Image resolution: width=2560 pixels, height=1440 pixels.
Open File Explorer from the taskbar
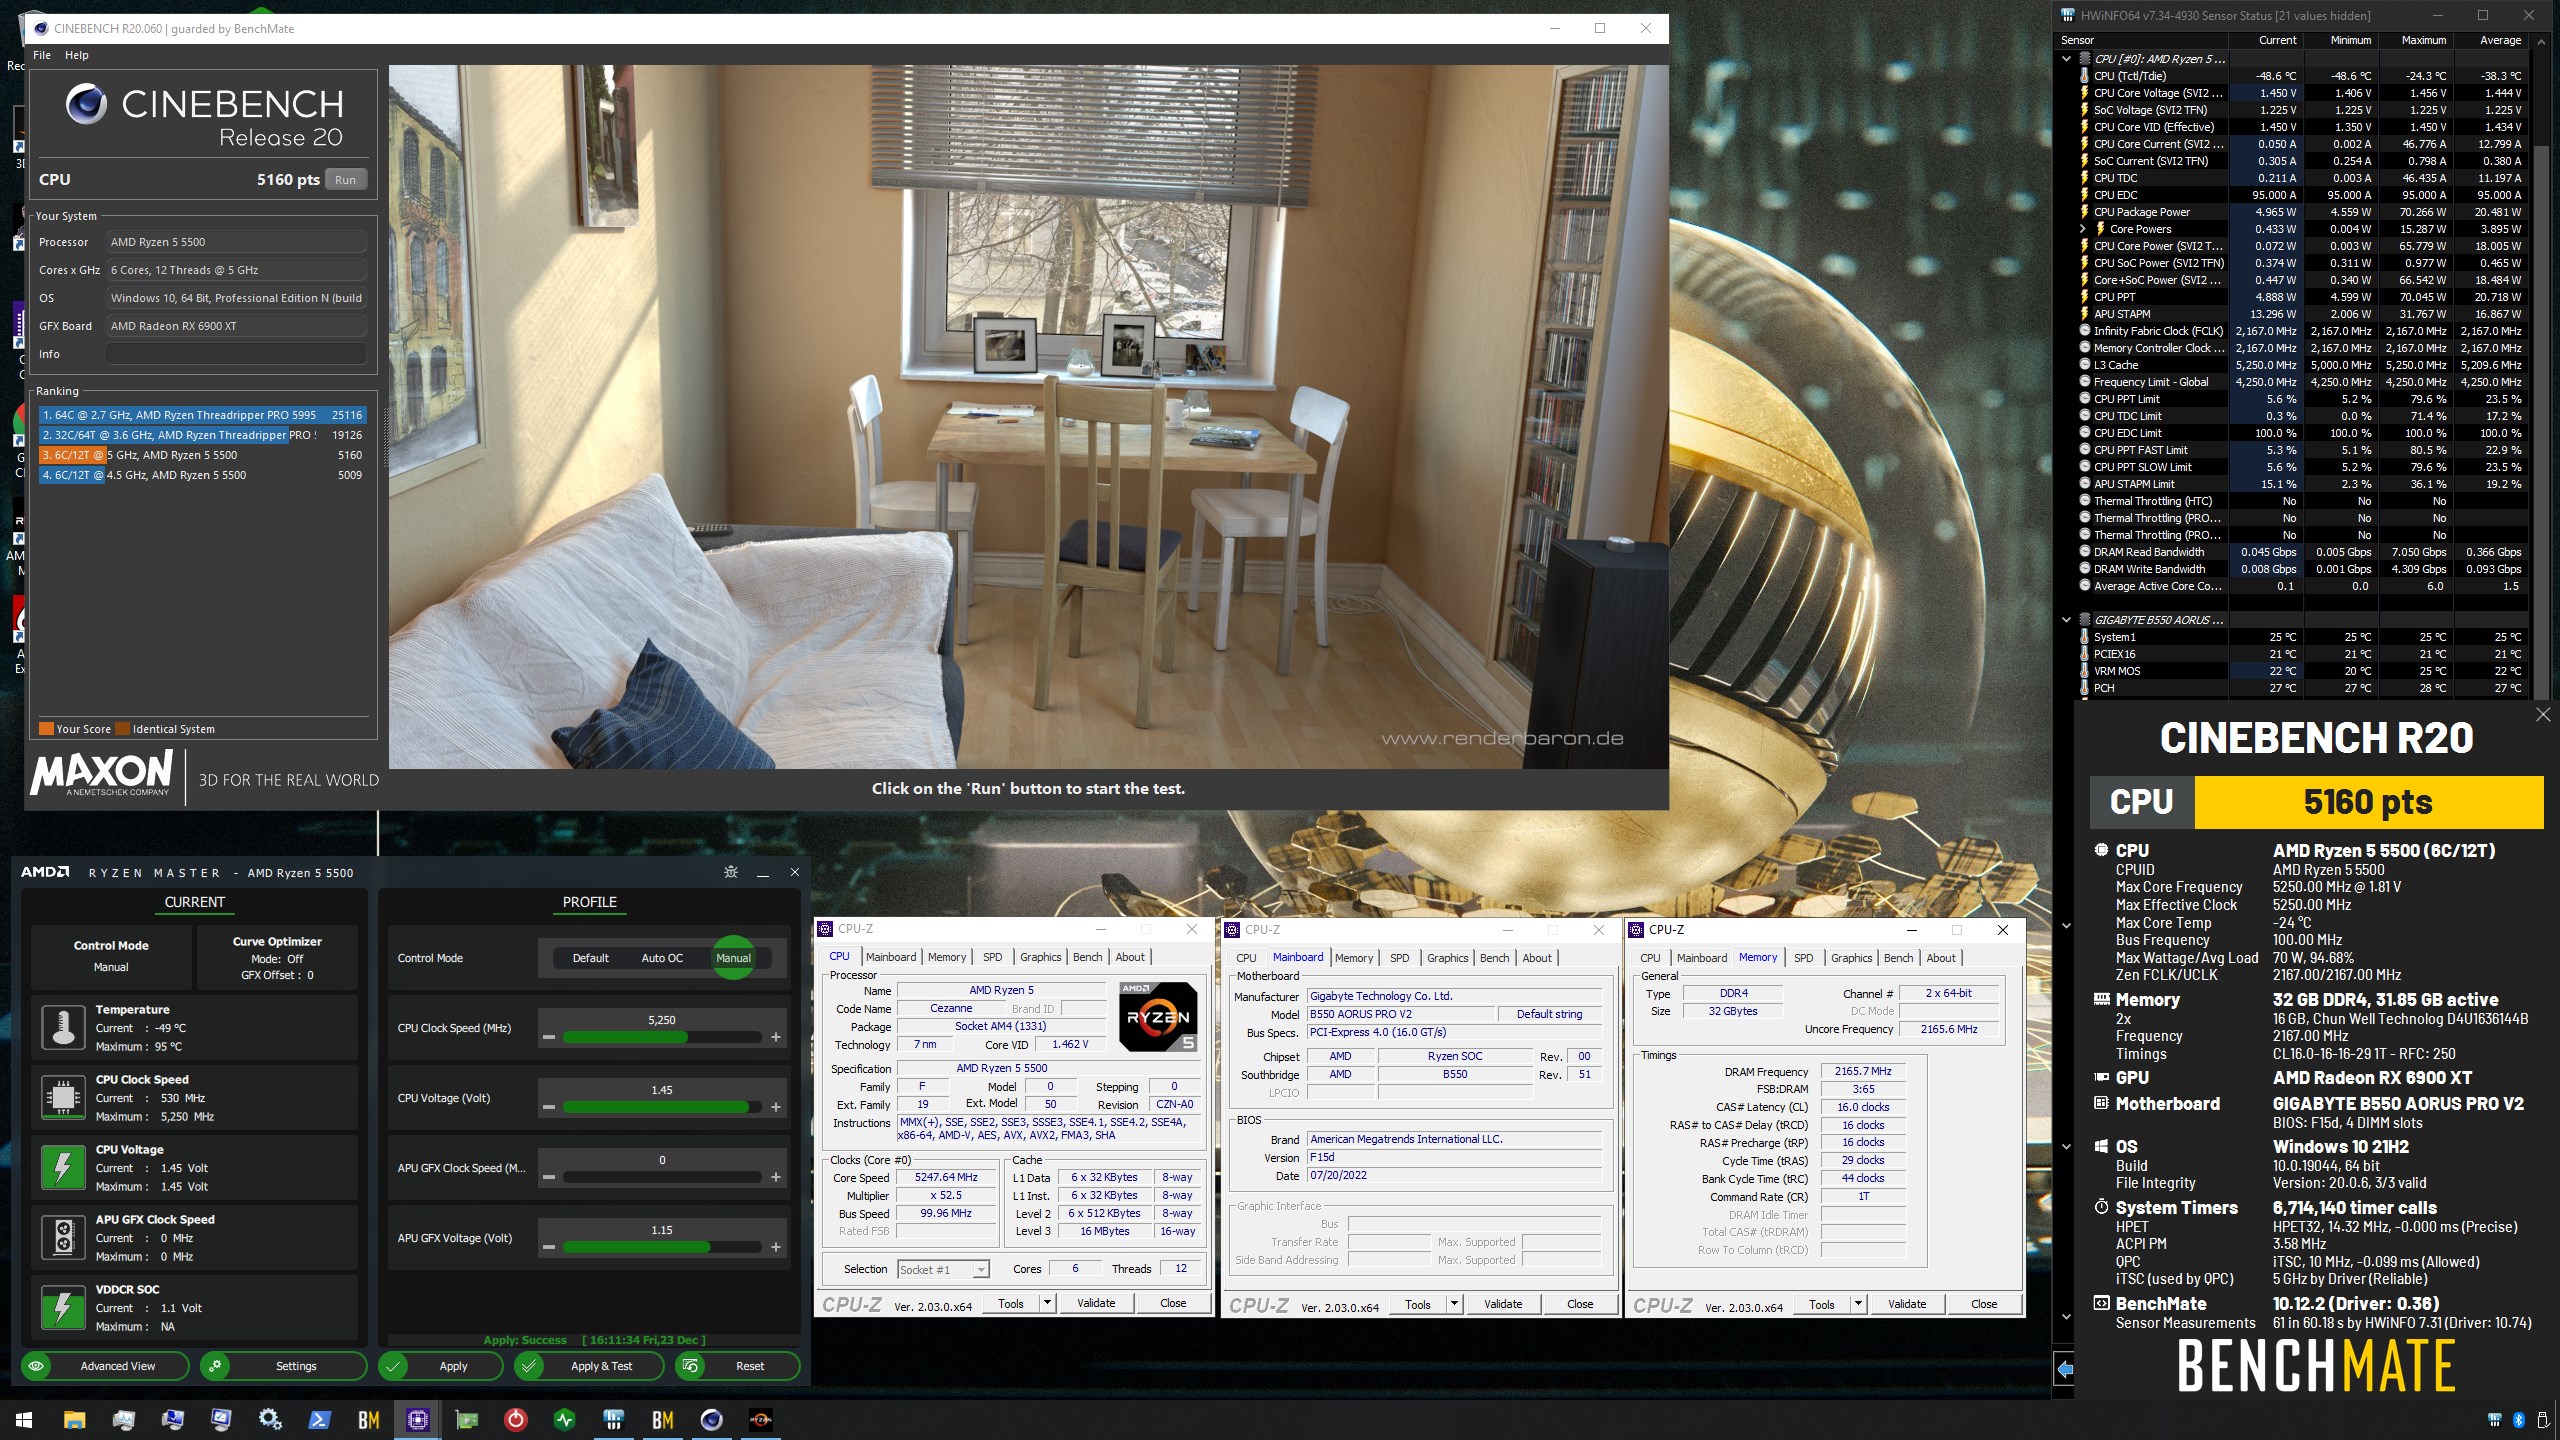tap(75, 1420)
